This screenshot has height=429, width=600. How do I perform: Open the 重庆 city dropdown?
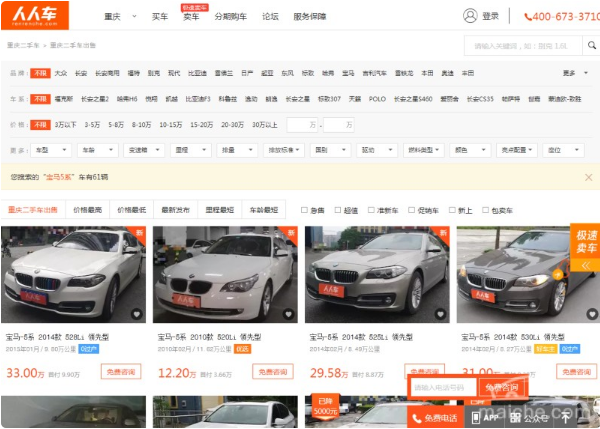tap(120, 16)
